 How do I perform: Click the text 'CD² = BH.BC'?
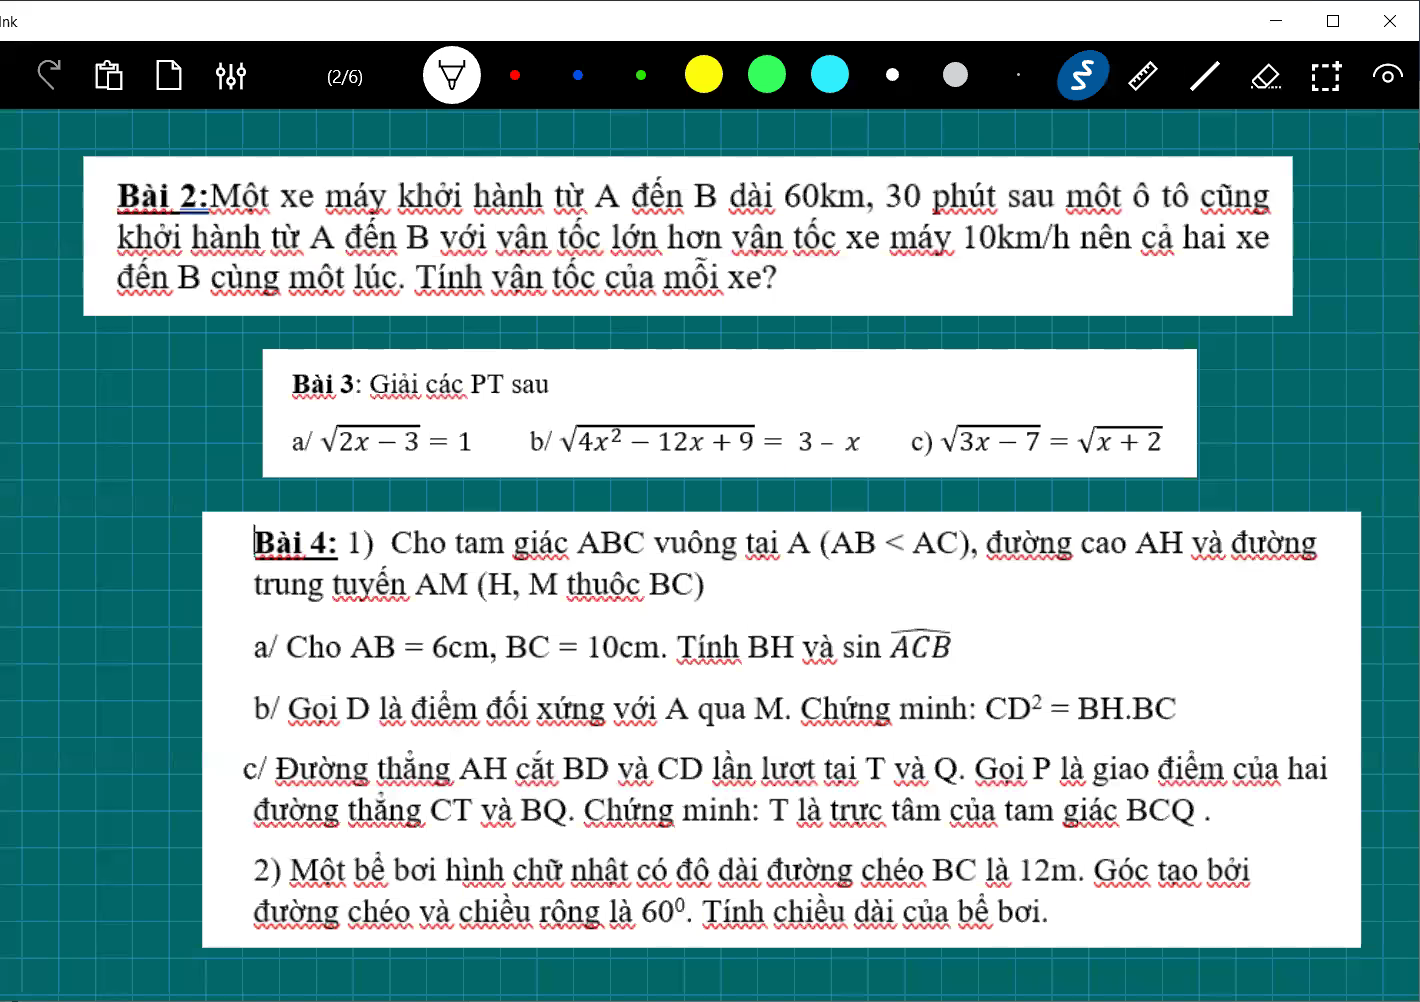[1081, 708]
